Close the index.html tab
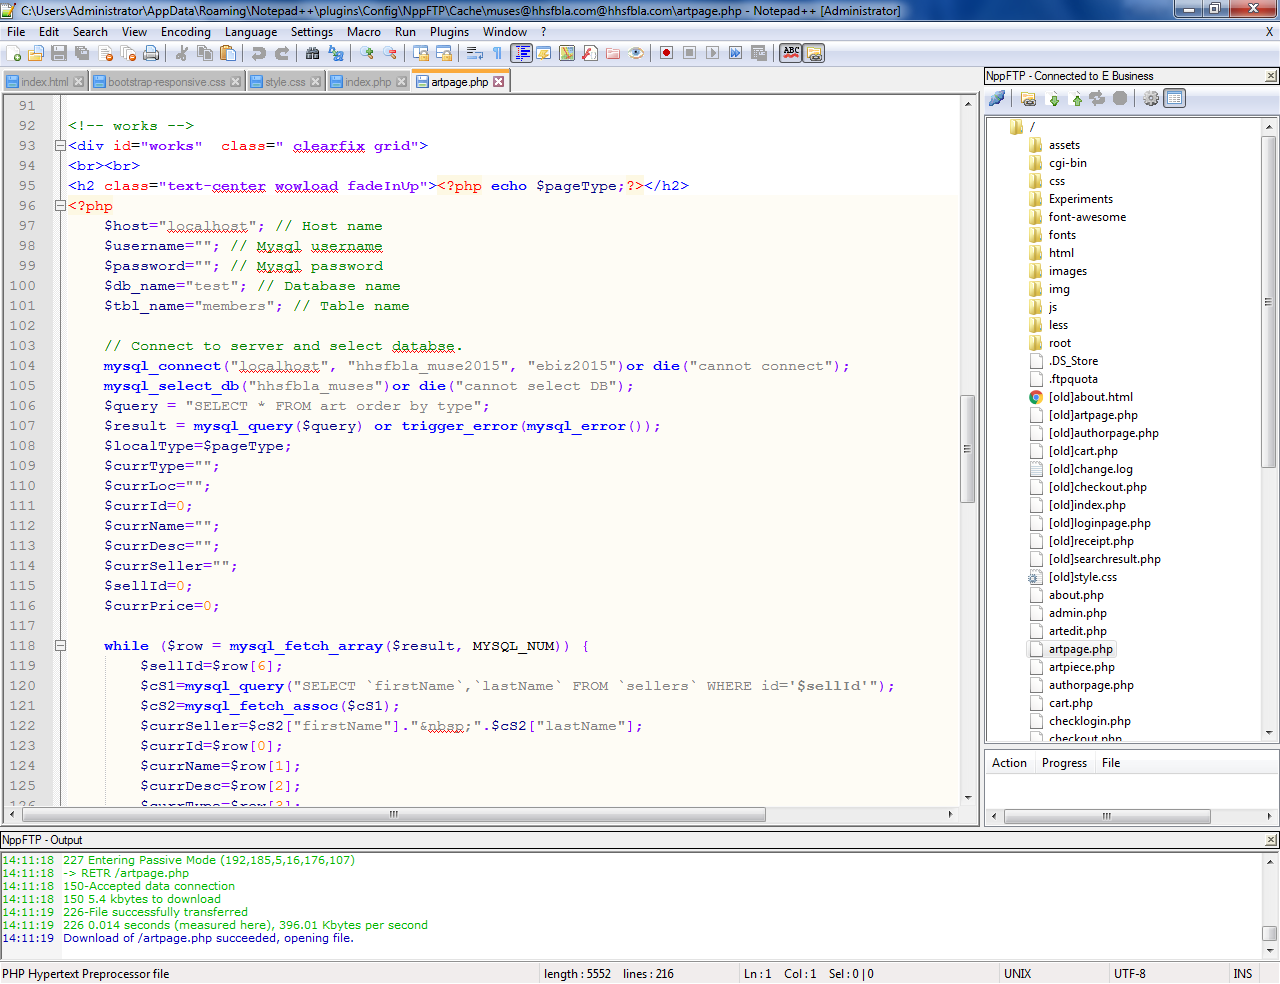Viewport: 1280px width, 984px height. pos(79,82)
